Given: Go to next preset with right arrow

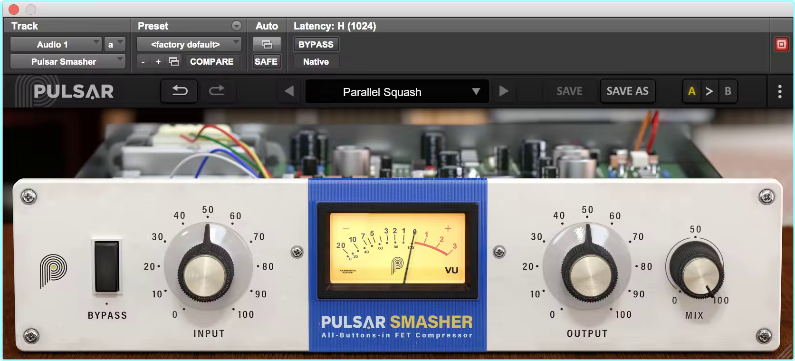Looking at the screenshot, I should (x=503, y=91).
